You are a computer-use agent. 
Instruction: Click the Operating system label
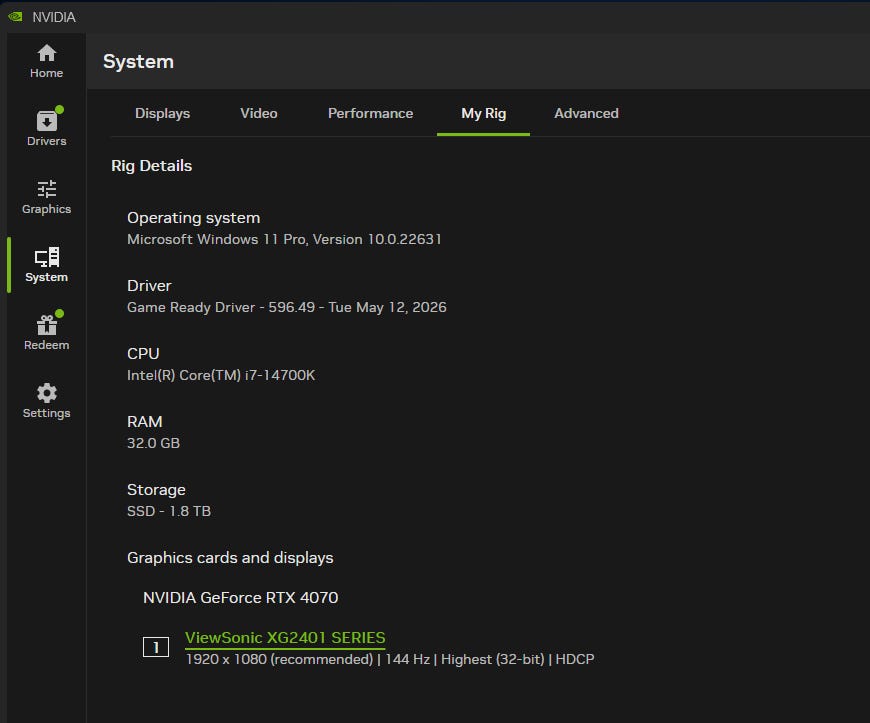click(x=194, y=218)
